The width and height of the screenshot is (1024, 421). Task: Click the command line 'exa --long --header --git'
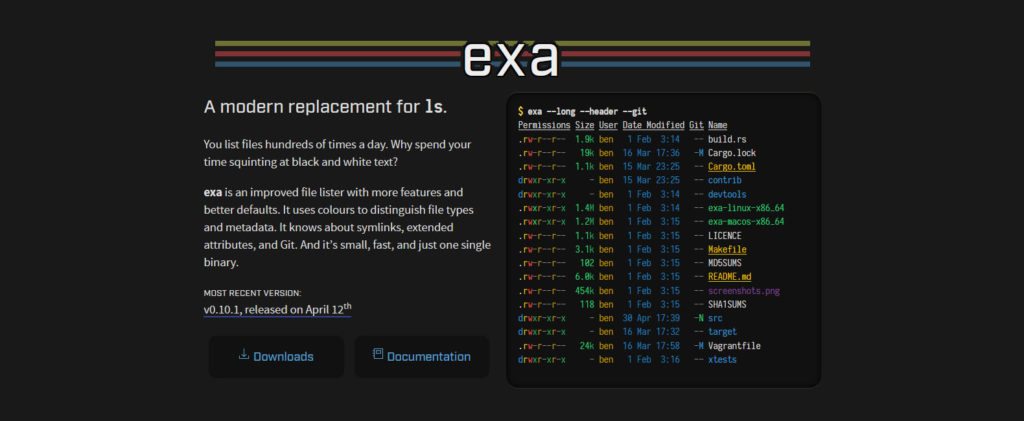click(587, 112)
